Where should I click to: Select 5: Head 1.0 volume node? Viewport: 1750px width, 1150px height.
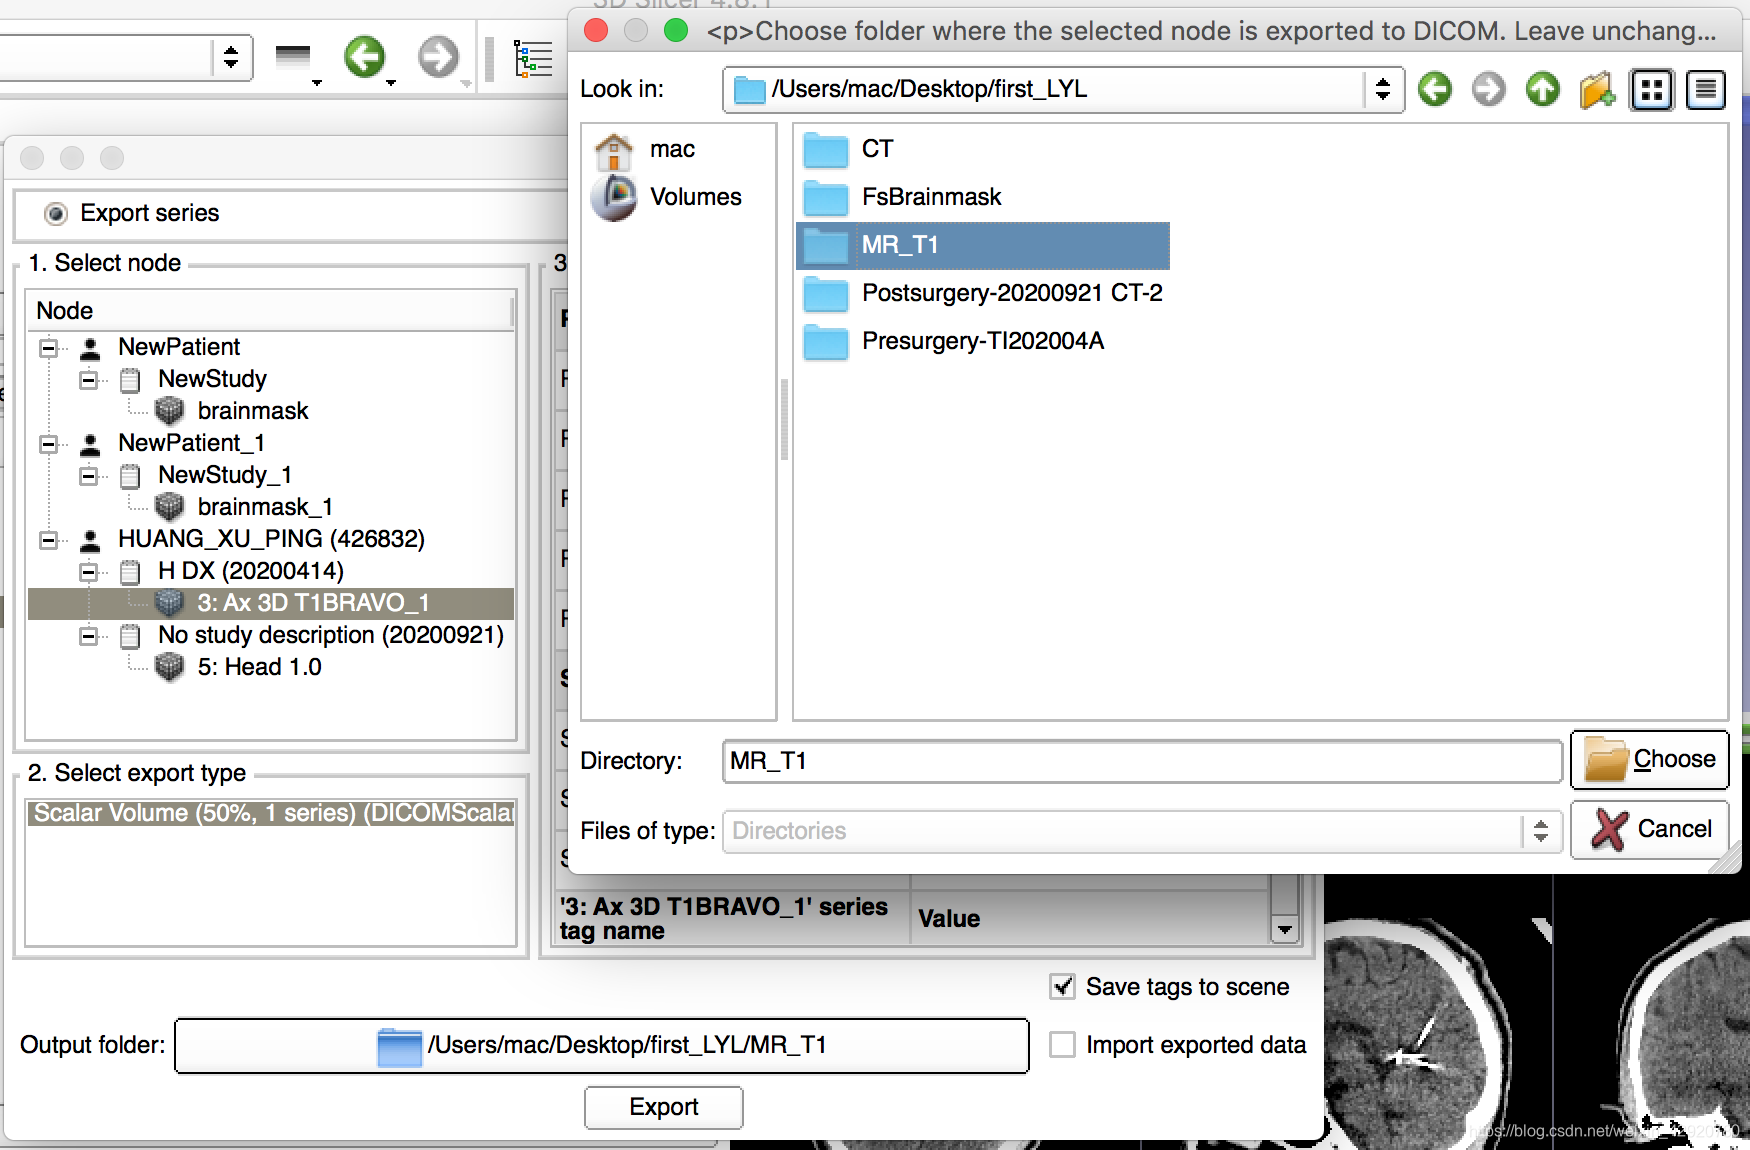pyautogui.click(x=259, y=667)
